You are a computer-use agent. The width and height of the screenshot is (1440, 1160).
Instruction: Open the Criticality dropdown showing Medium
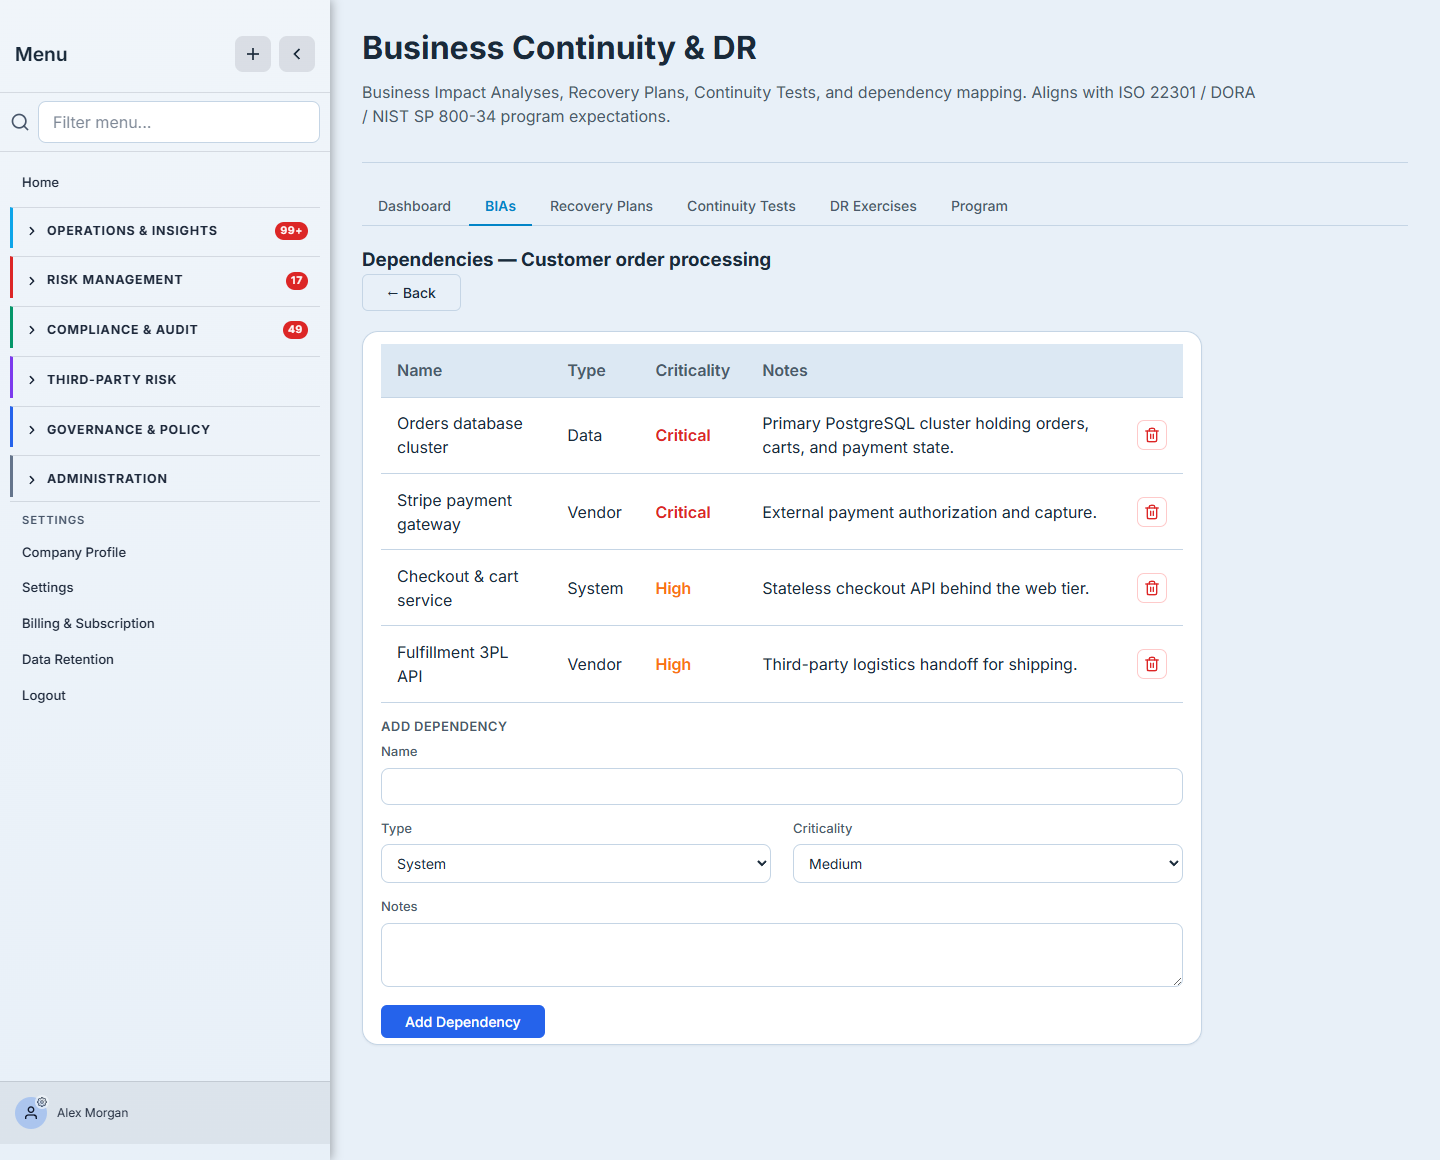pyautogui.click(x=988, y=864)
